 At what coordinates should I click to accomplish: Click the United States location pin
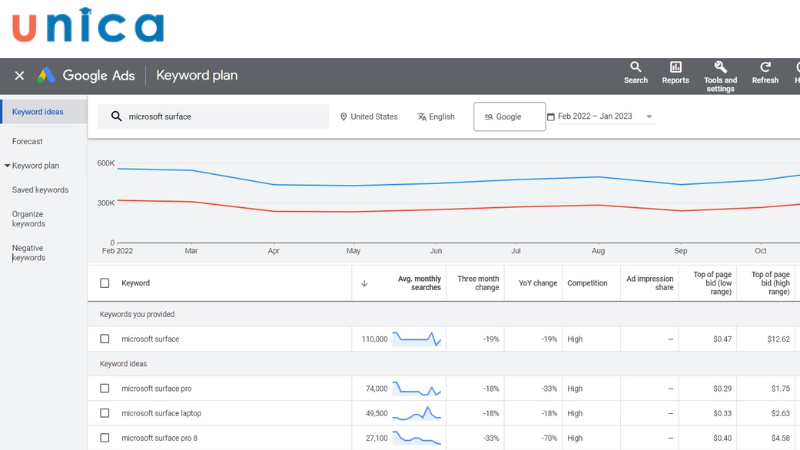343,117
